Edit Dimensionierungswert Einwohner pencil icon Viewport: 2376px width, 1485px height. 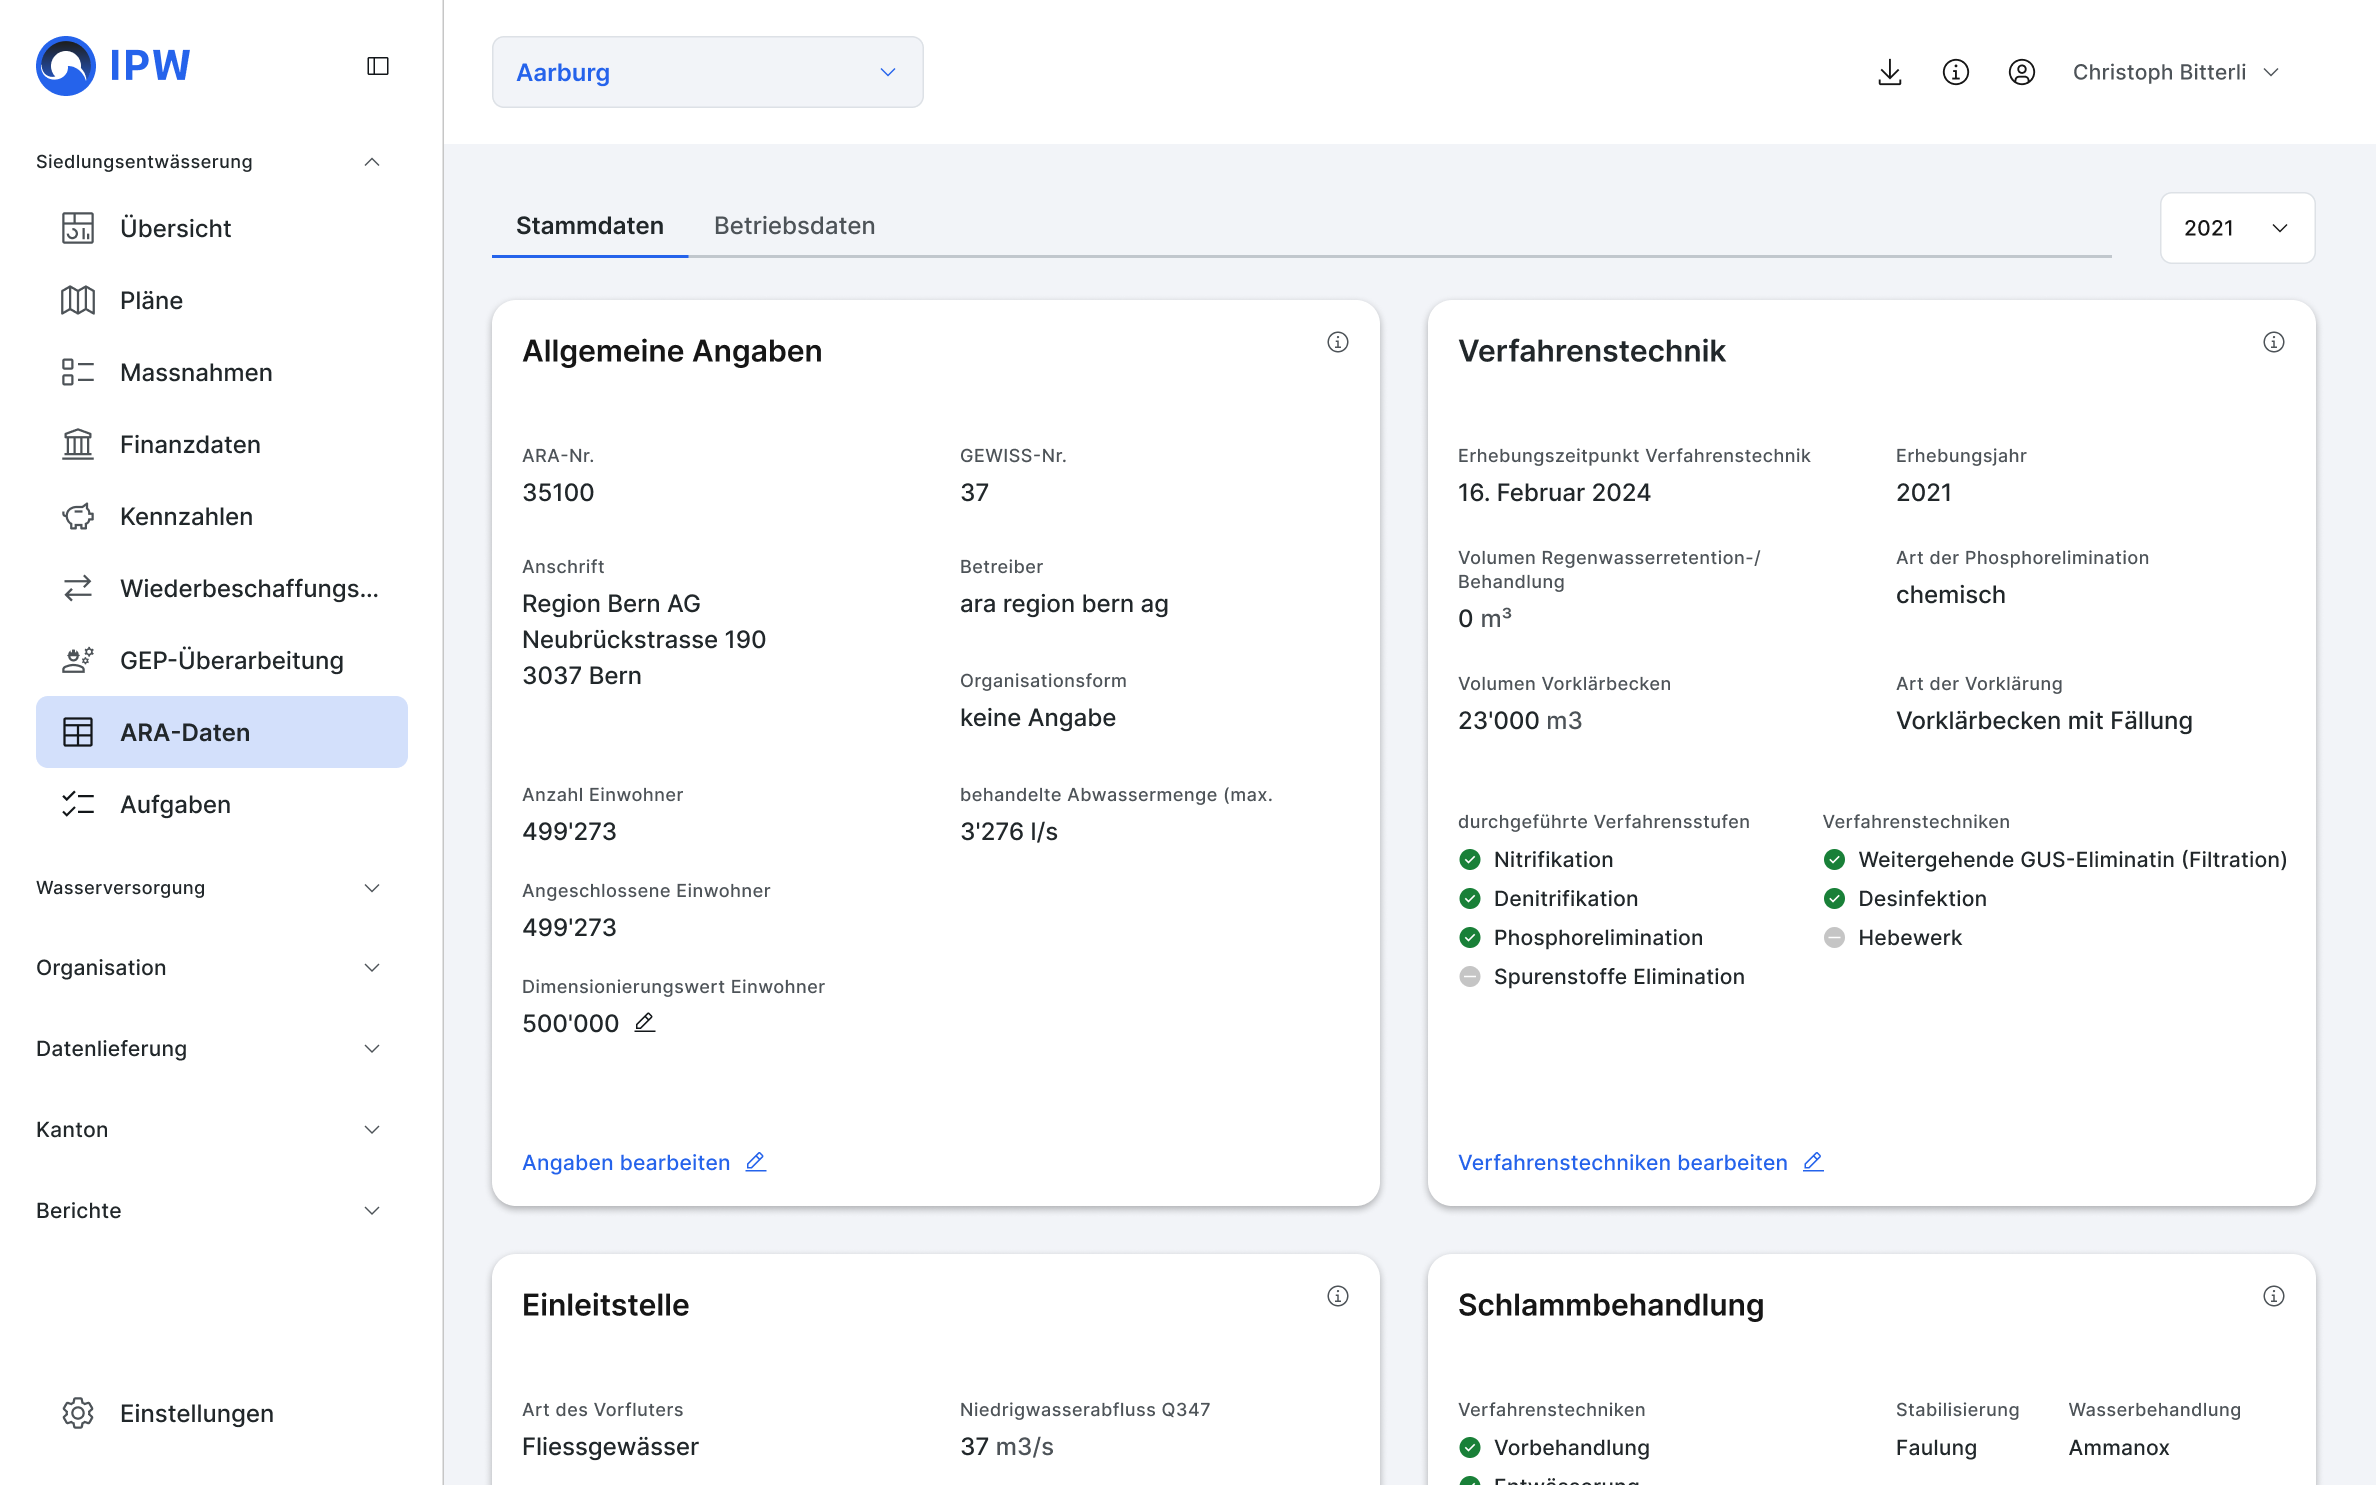(x=645, y=1022)
